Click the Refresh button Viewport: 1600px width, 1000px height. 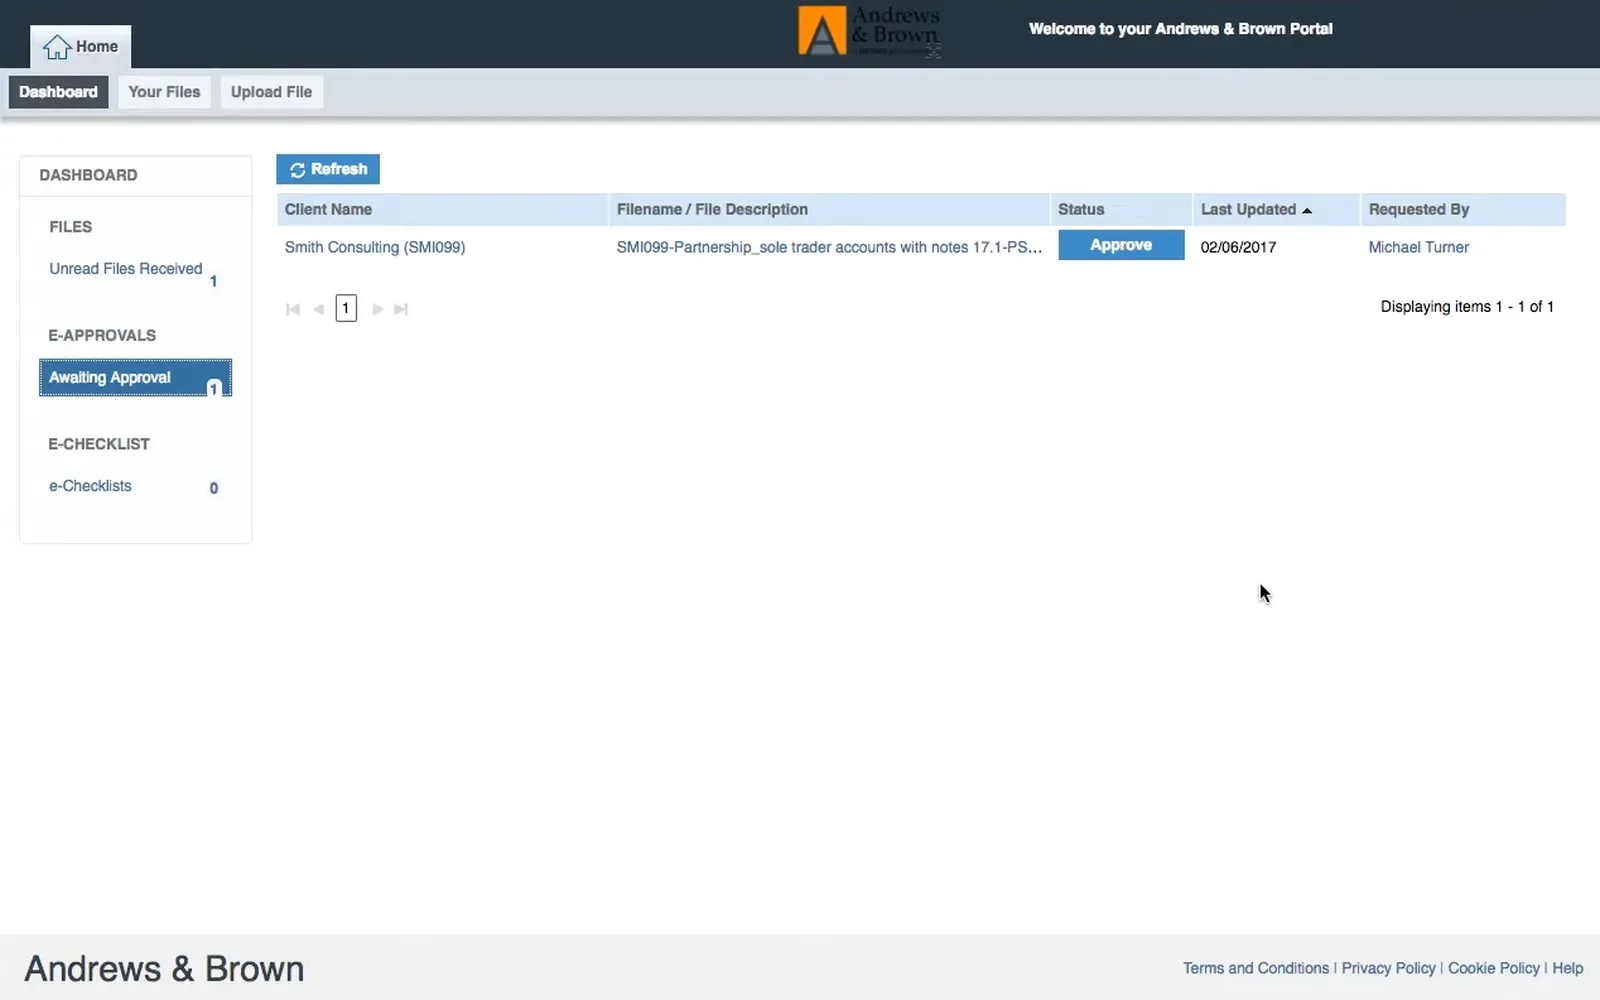pyautogui.click(x=328, y=169)
